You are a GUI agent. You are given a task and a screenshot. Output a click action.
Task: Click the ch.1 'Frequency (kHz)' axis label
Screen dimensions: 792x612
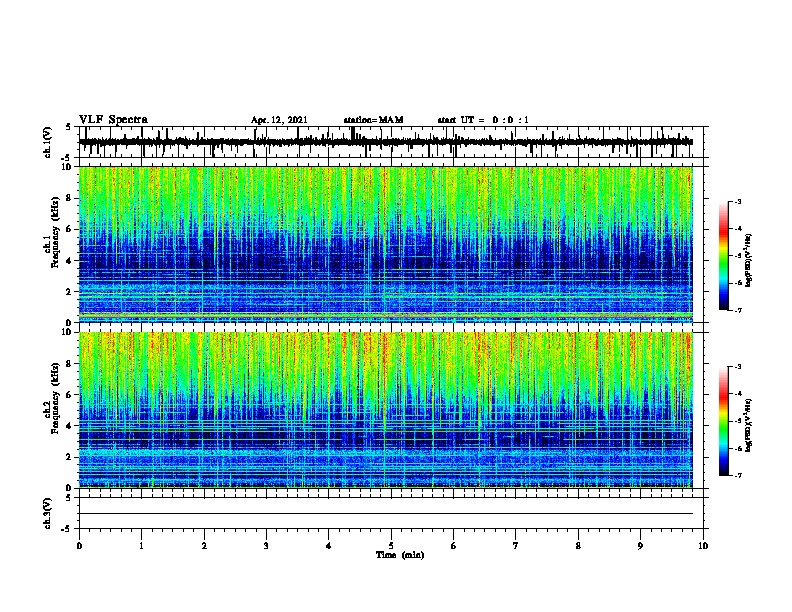pyautogui.click(x=55, y=232)
